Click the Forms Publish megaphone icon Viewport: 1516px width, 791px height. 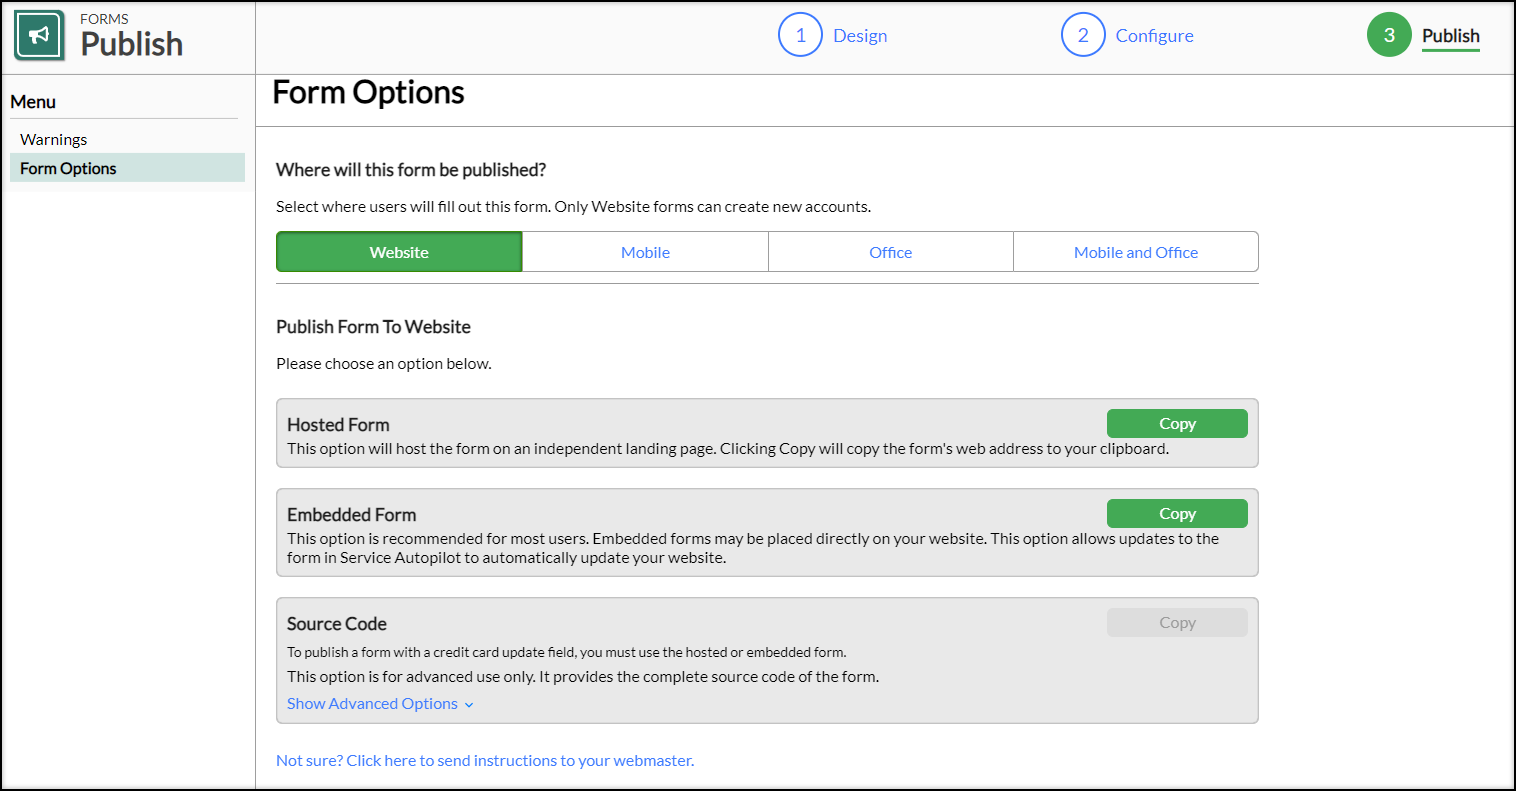point(40,36)
